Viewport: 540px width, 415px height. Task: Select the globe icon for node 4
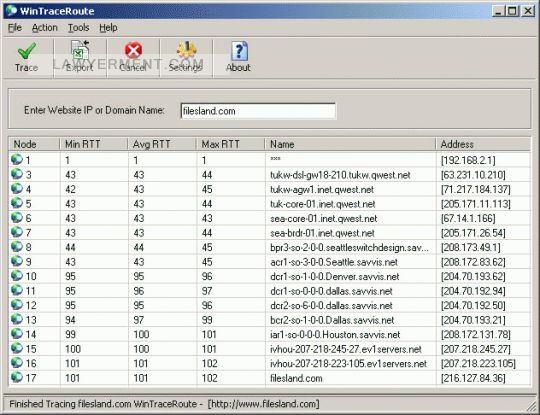tap(17, 188)
